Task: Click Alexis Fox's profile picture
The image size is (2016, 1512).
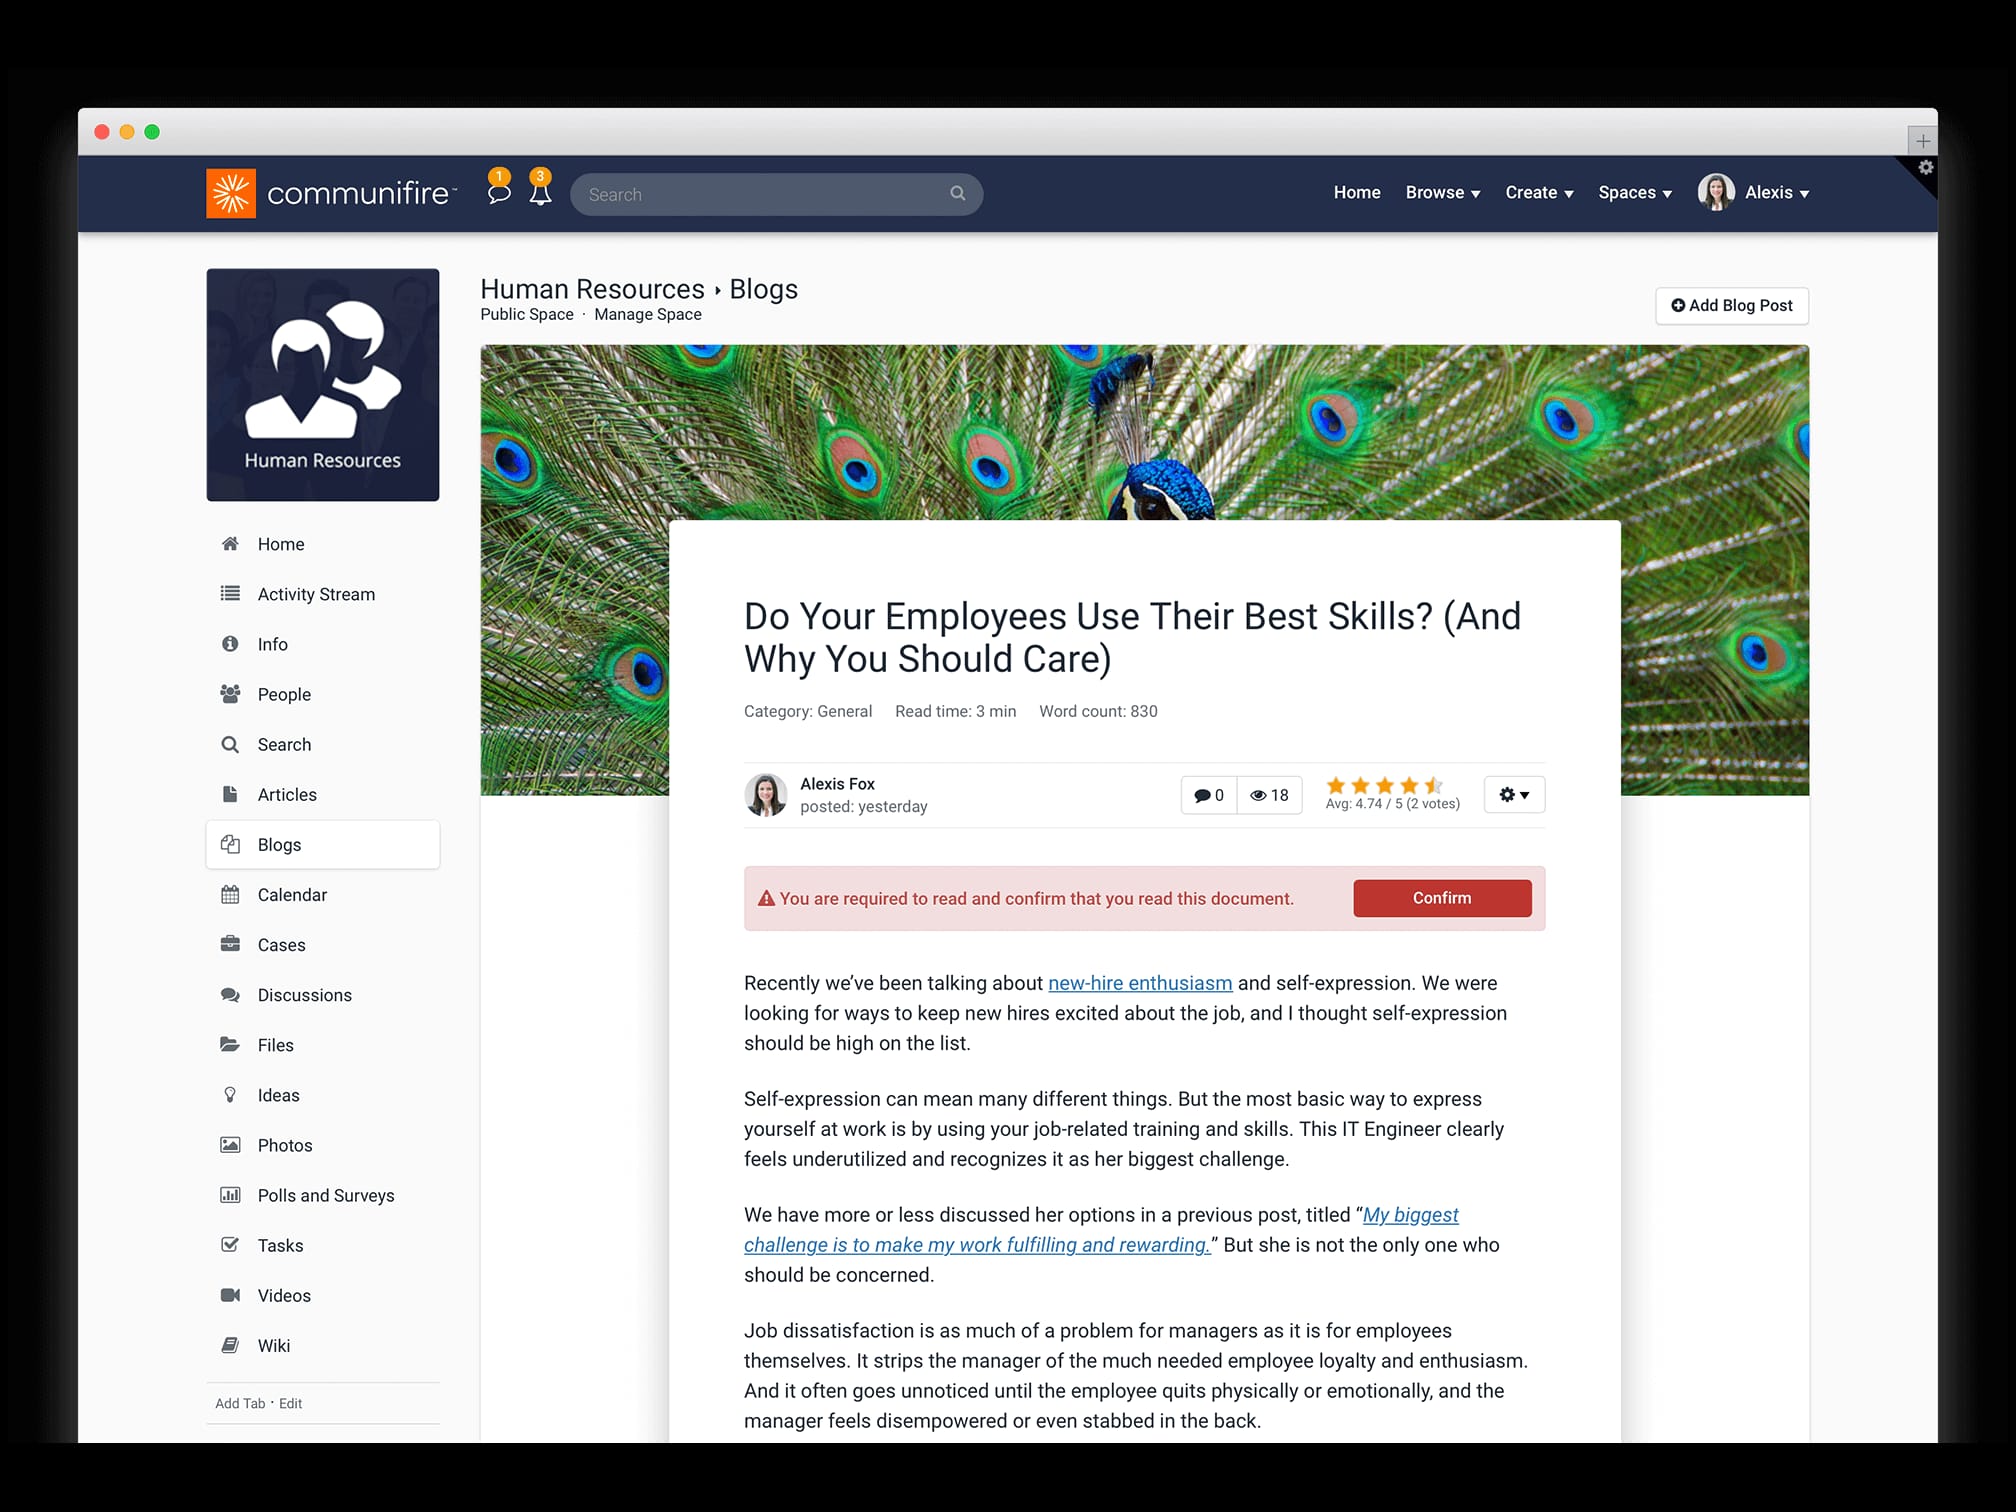Action: coord(766,795)
